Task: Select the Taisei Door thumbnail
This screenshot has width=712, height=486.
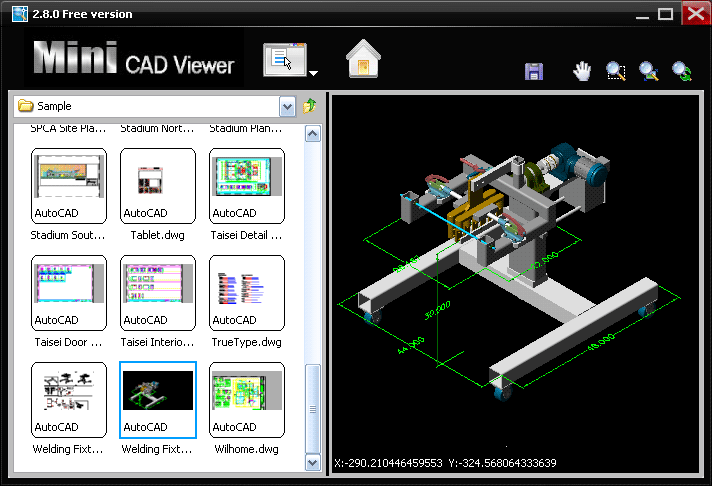Action: point(69,293)
